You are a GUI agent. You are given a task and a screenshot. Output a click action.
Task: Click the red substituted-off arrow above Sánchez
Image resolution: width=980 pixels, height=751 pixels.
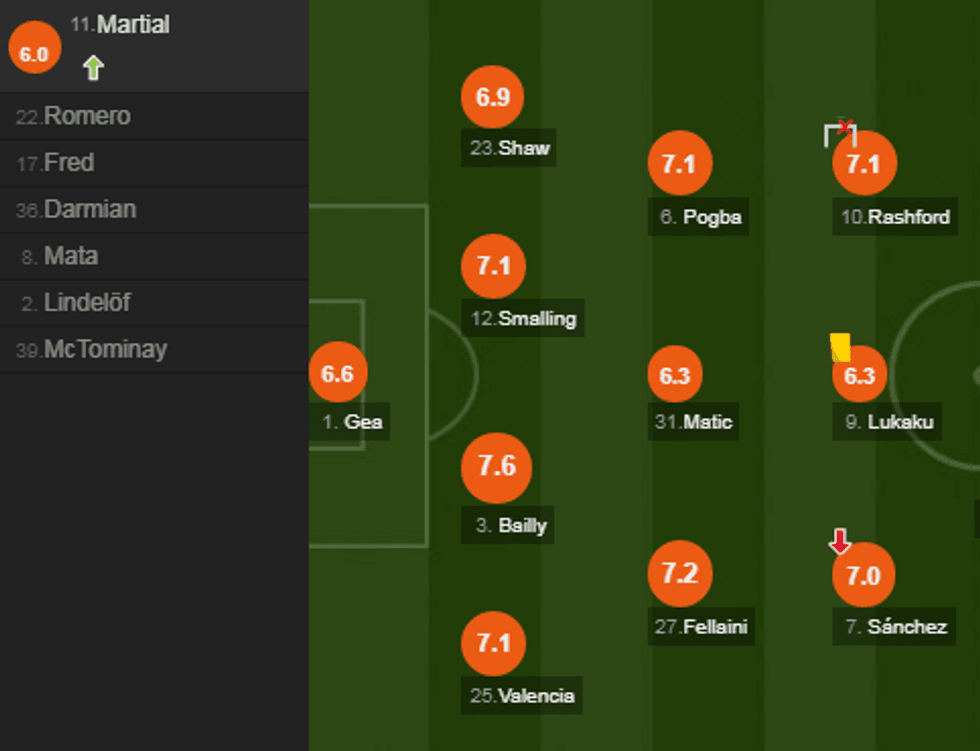(x=840, y=542)
